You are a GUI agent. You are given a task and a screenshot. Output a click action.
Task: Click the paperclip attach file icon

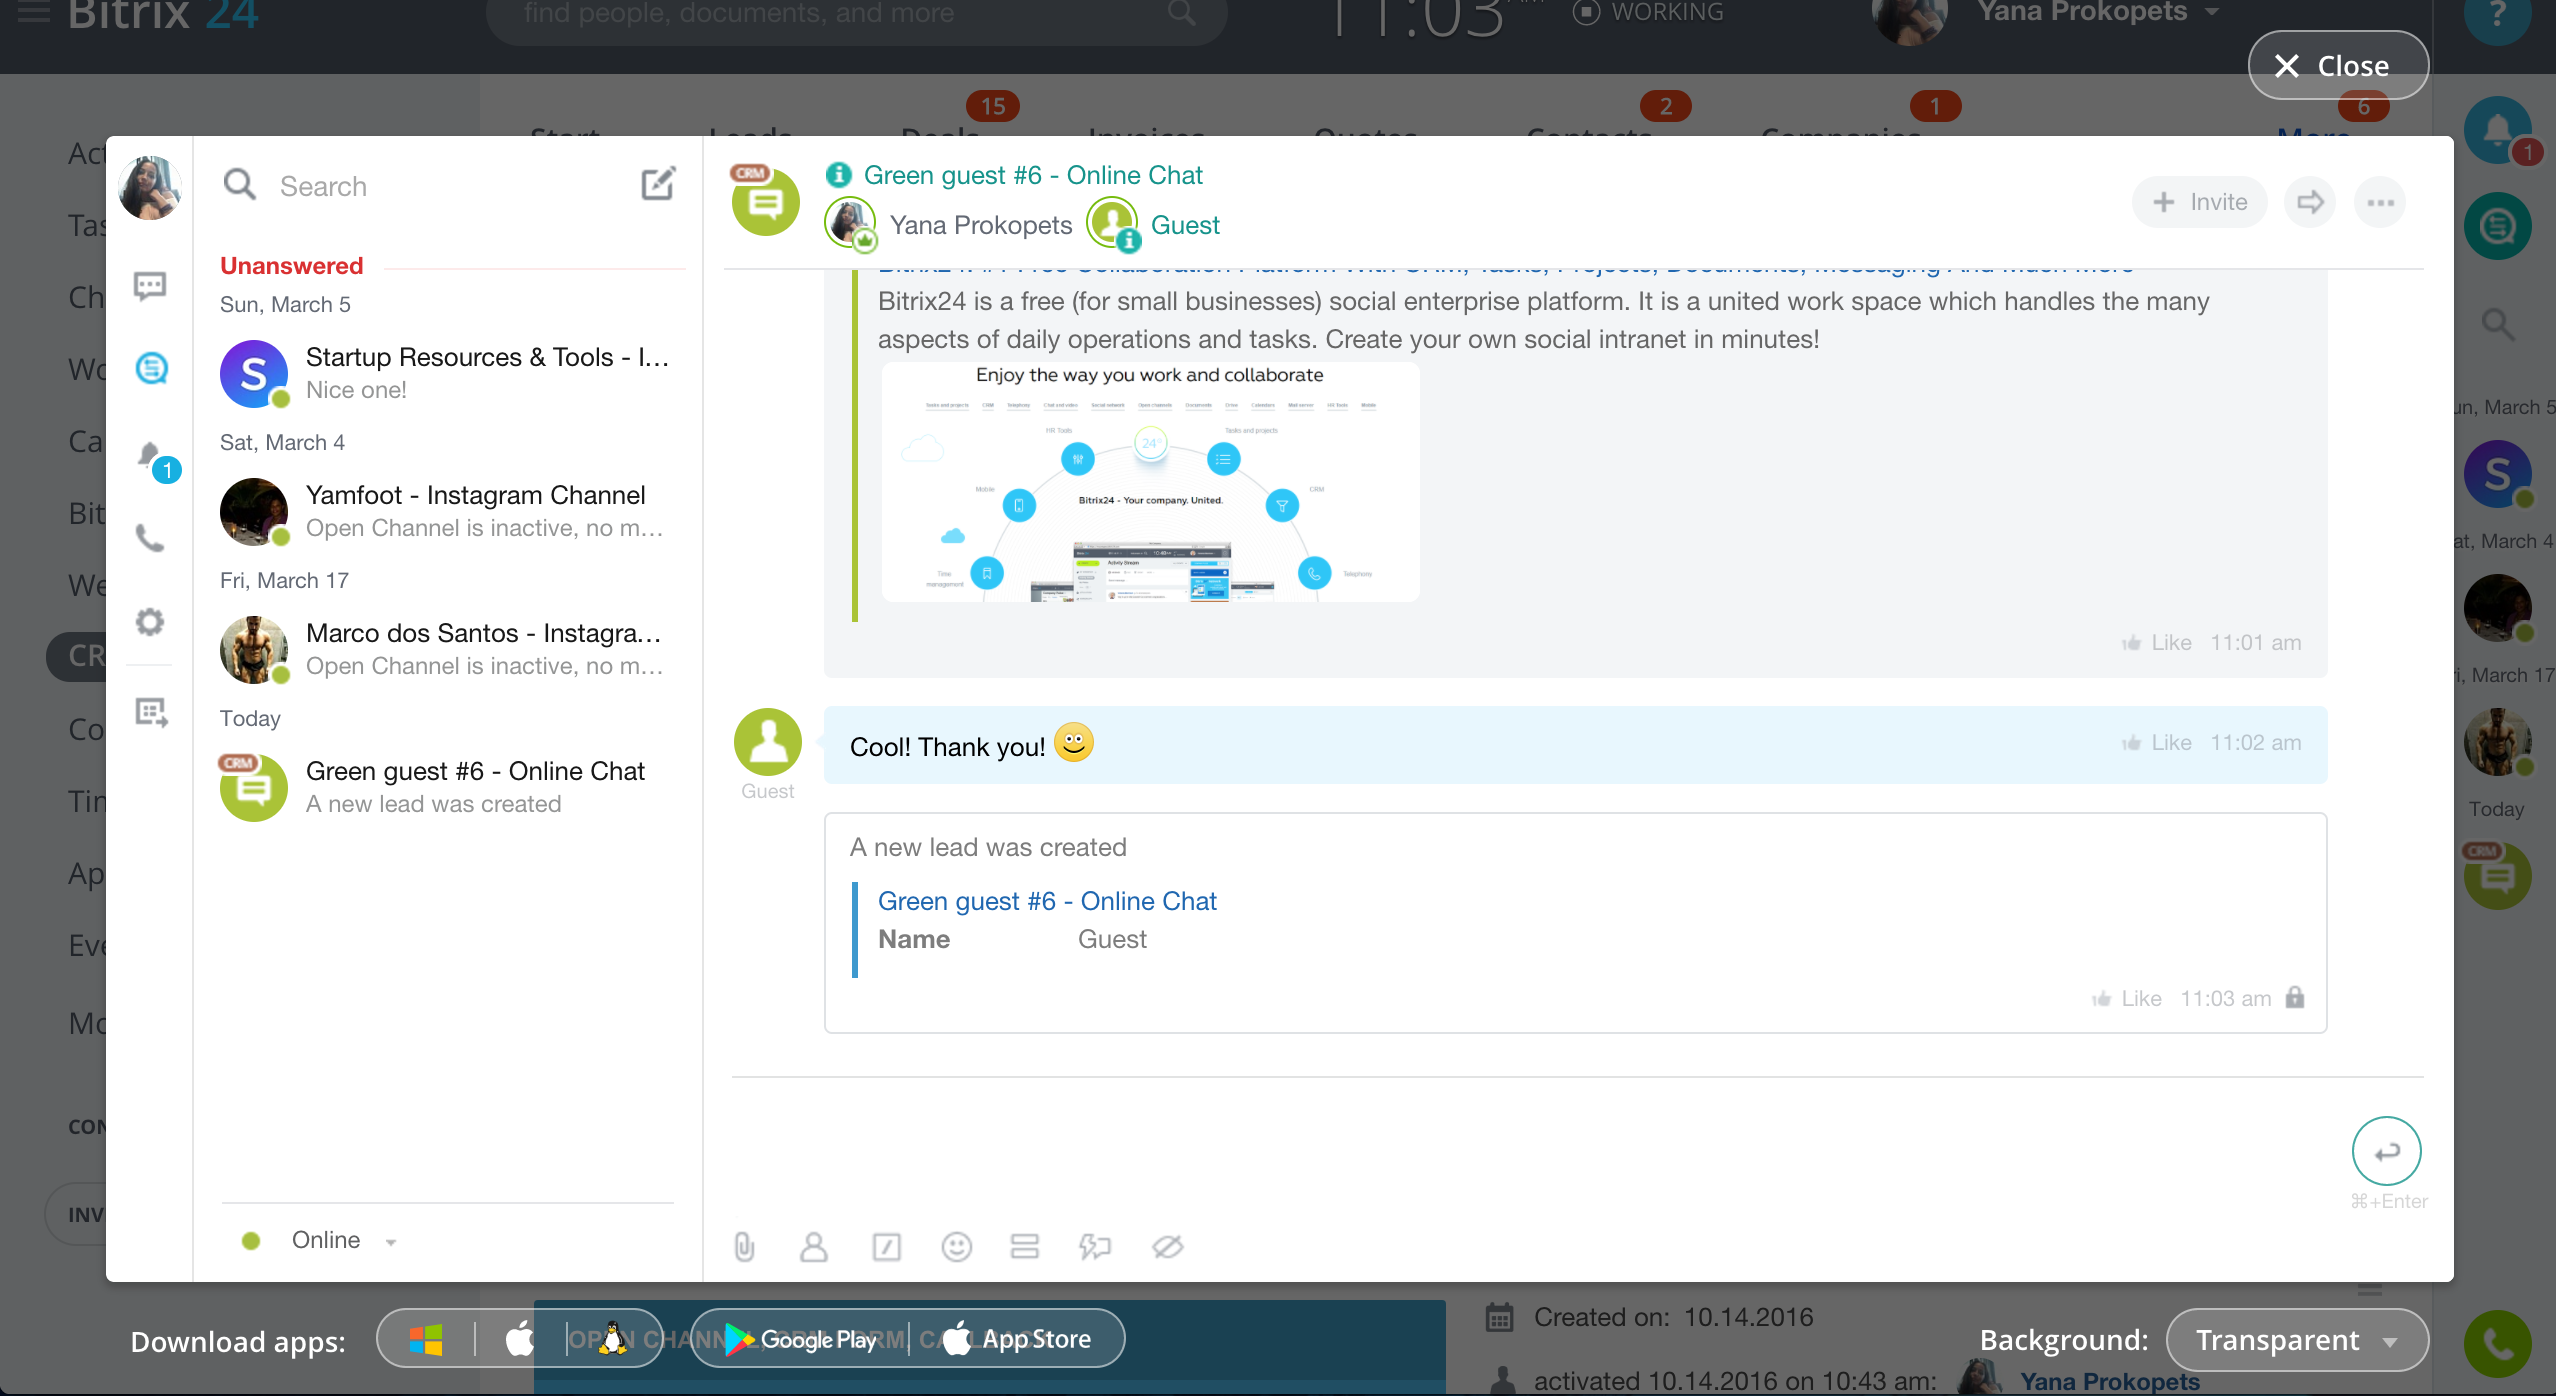[x=744, y=1246]
